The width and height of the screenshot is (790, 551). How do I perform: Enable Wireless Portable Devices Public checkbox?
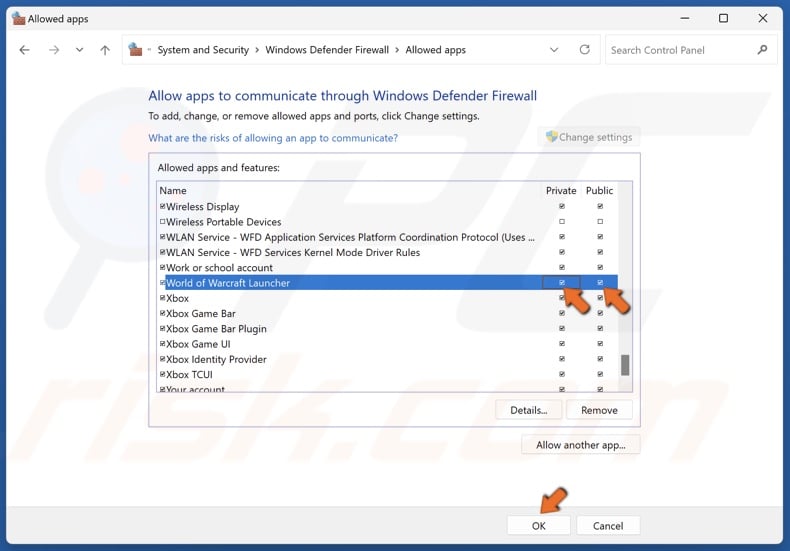[x=600, y=221]
